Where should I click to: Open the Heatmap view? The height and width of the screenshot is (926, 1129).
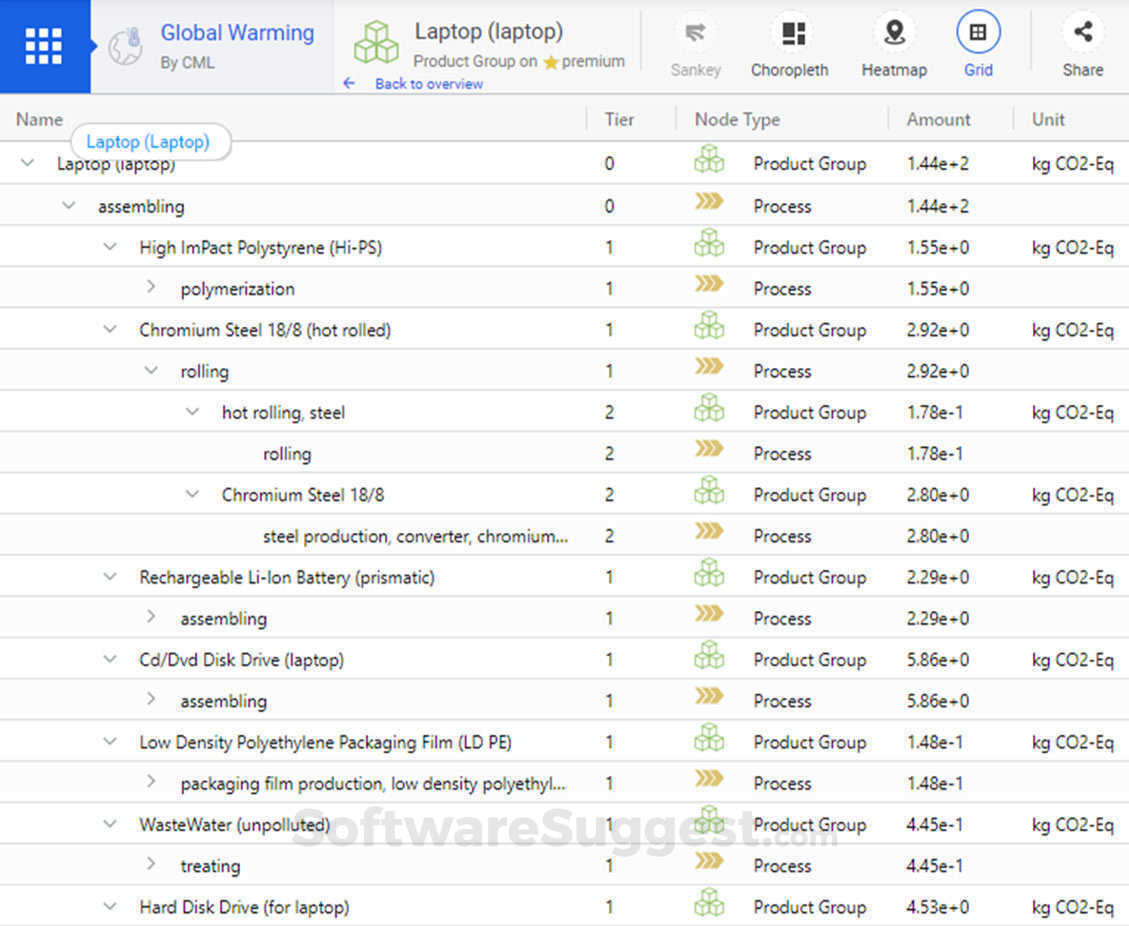pos(894,34)
